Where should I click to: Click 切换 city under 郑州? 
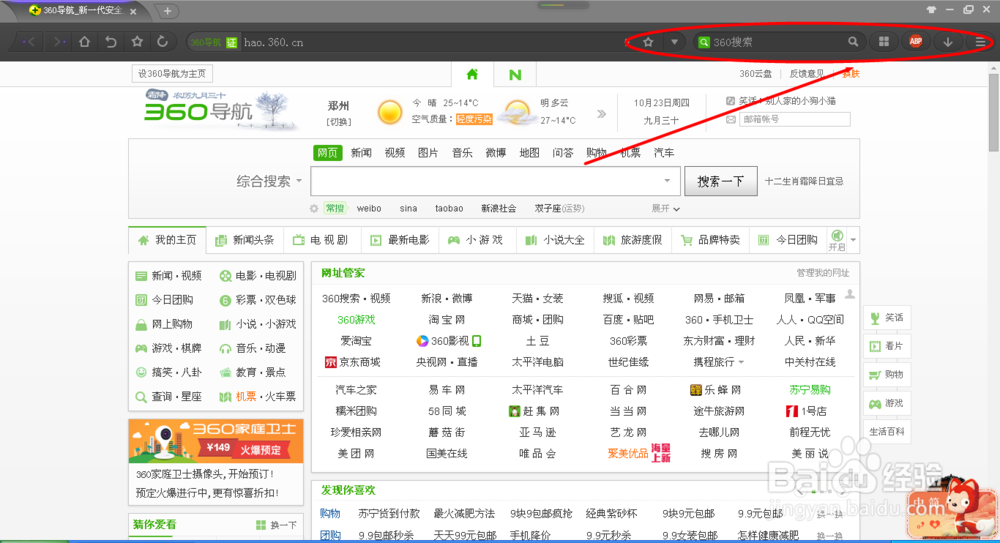tap(339, 122)
